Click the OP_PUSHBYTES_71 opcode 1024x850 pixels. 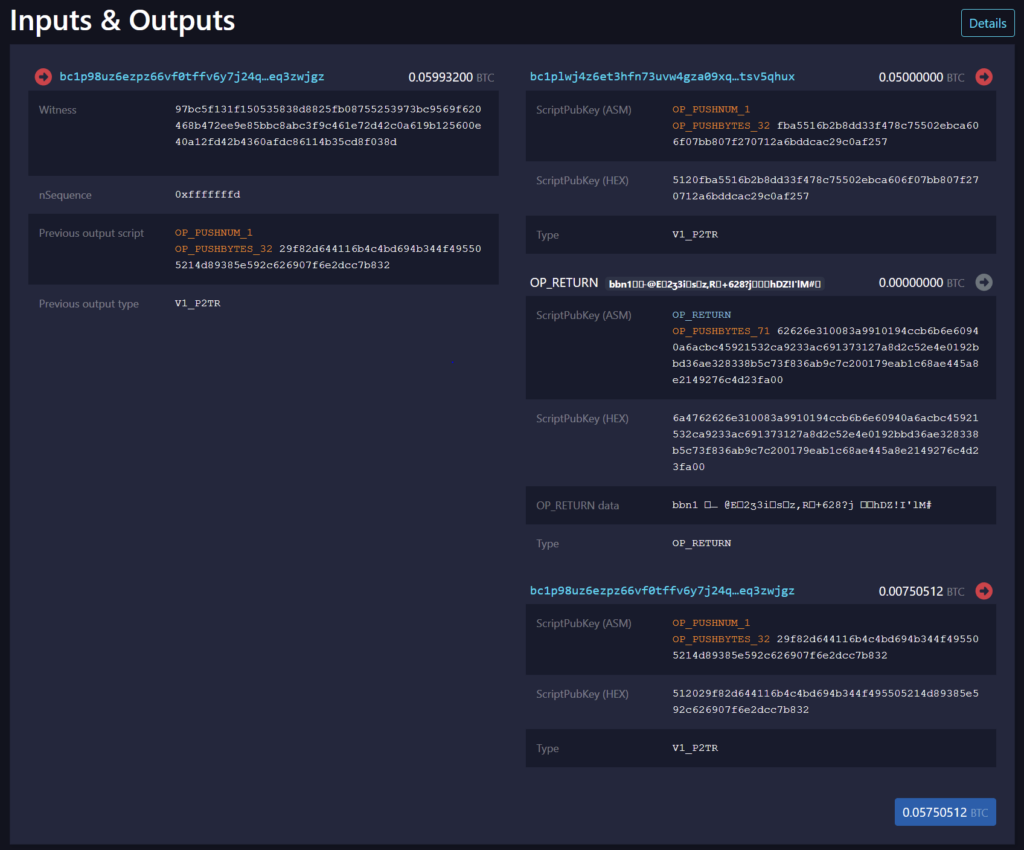(720, 331)
